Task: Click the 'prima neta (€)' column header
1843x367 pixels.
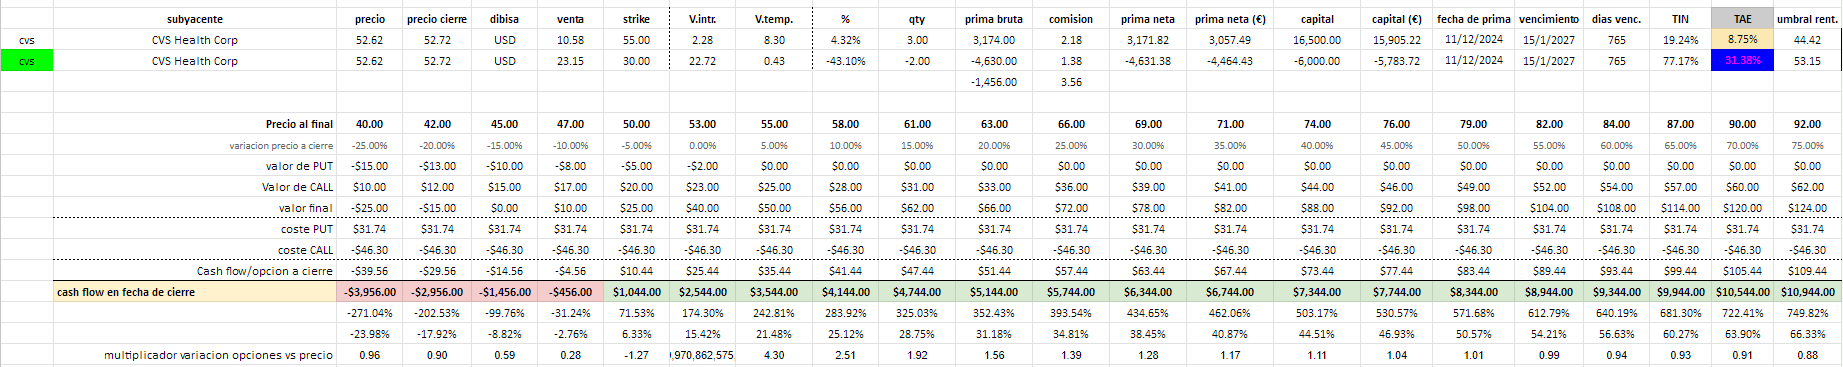Action: 1230,19
